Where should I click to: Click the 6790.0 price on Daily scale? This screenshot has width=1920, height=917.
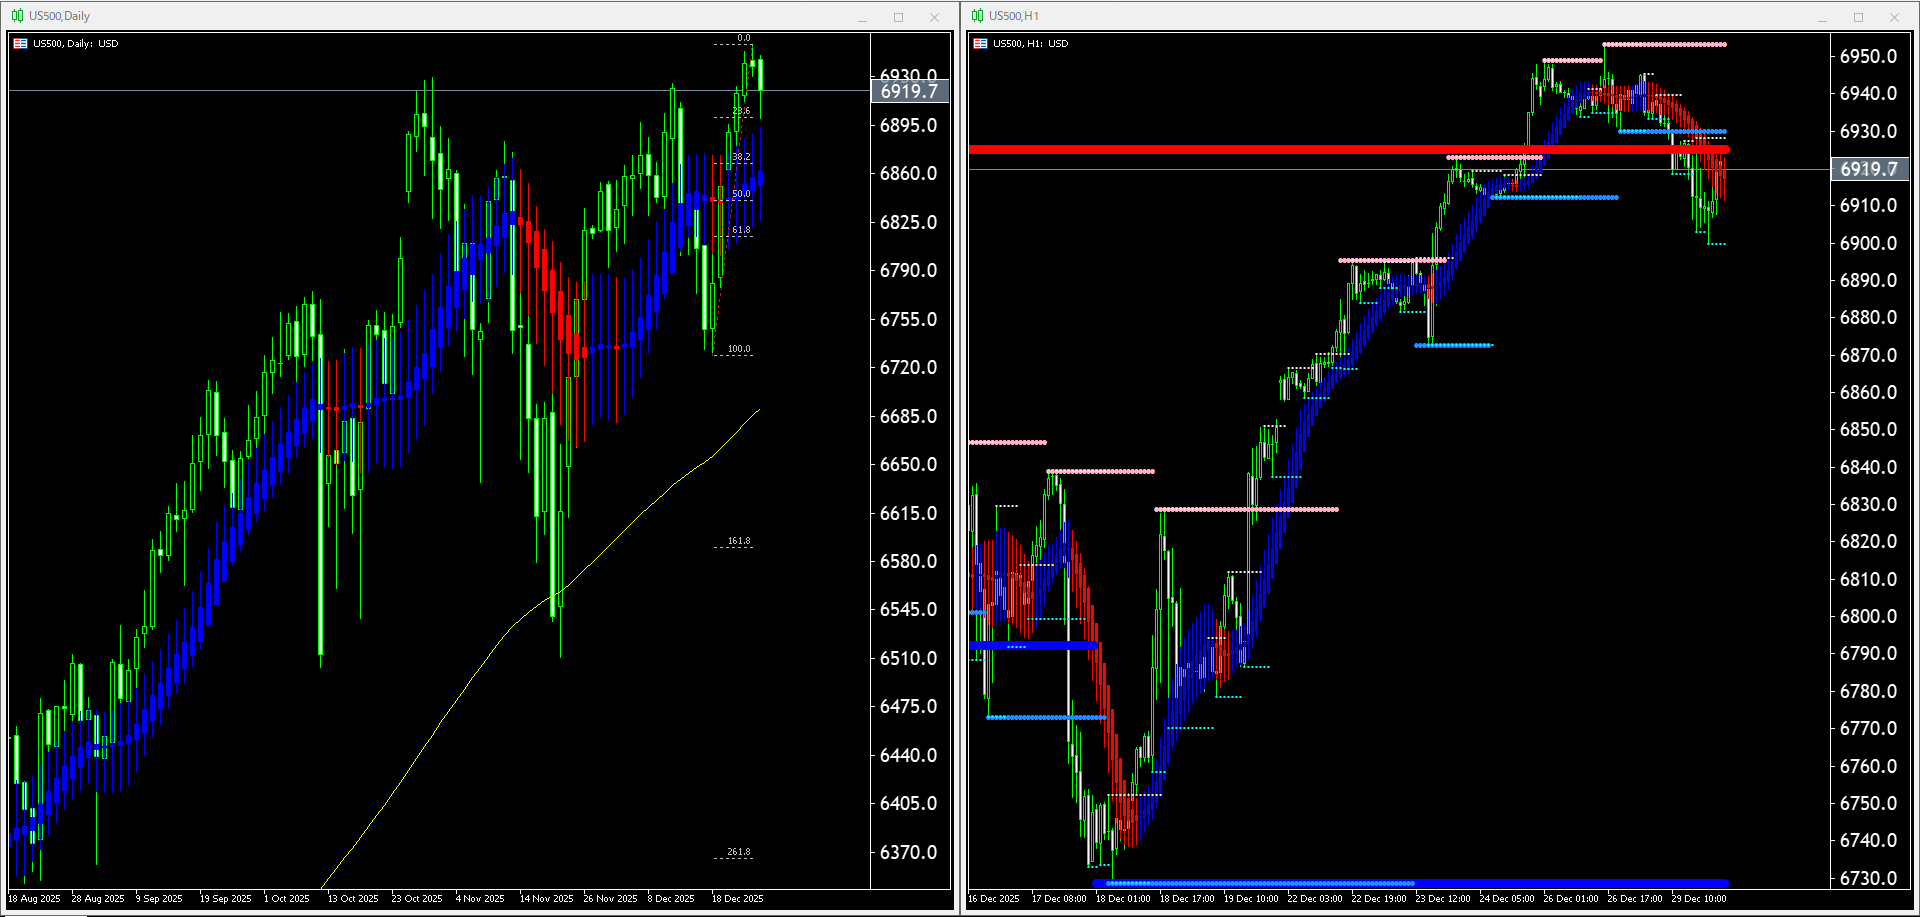908,270
